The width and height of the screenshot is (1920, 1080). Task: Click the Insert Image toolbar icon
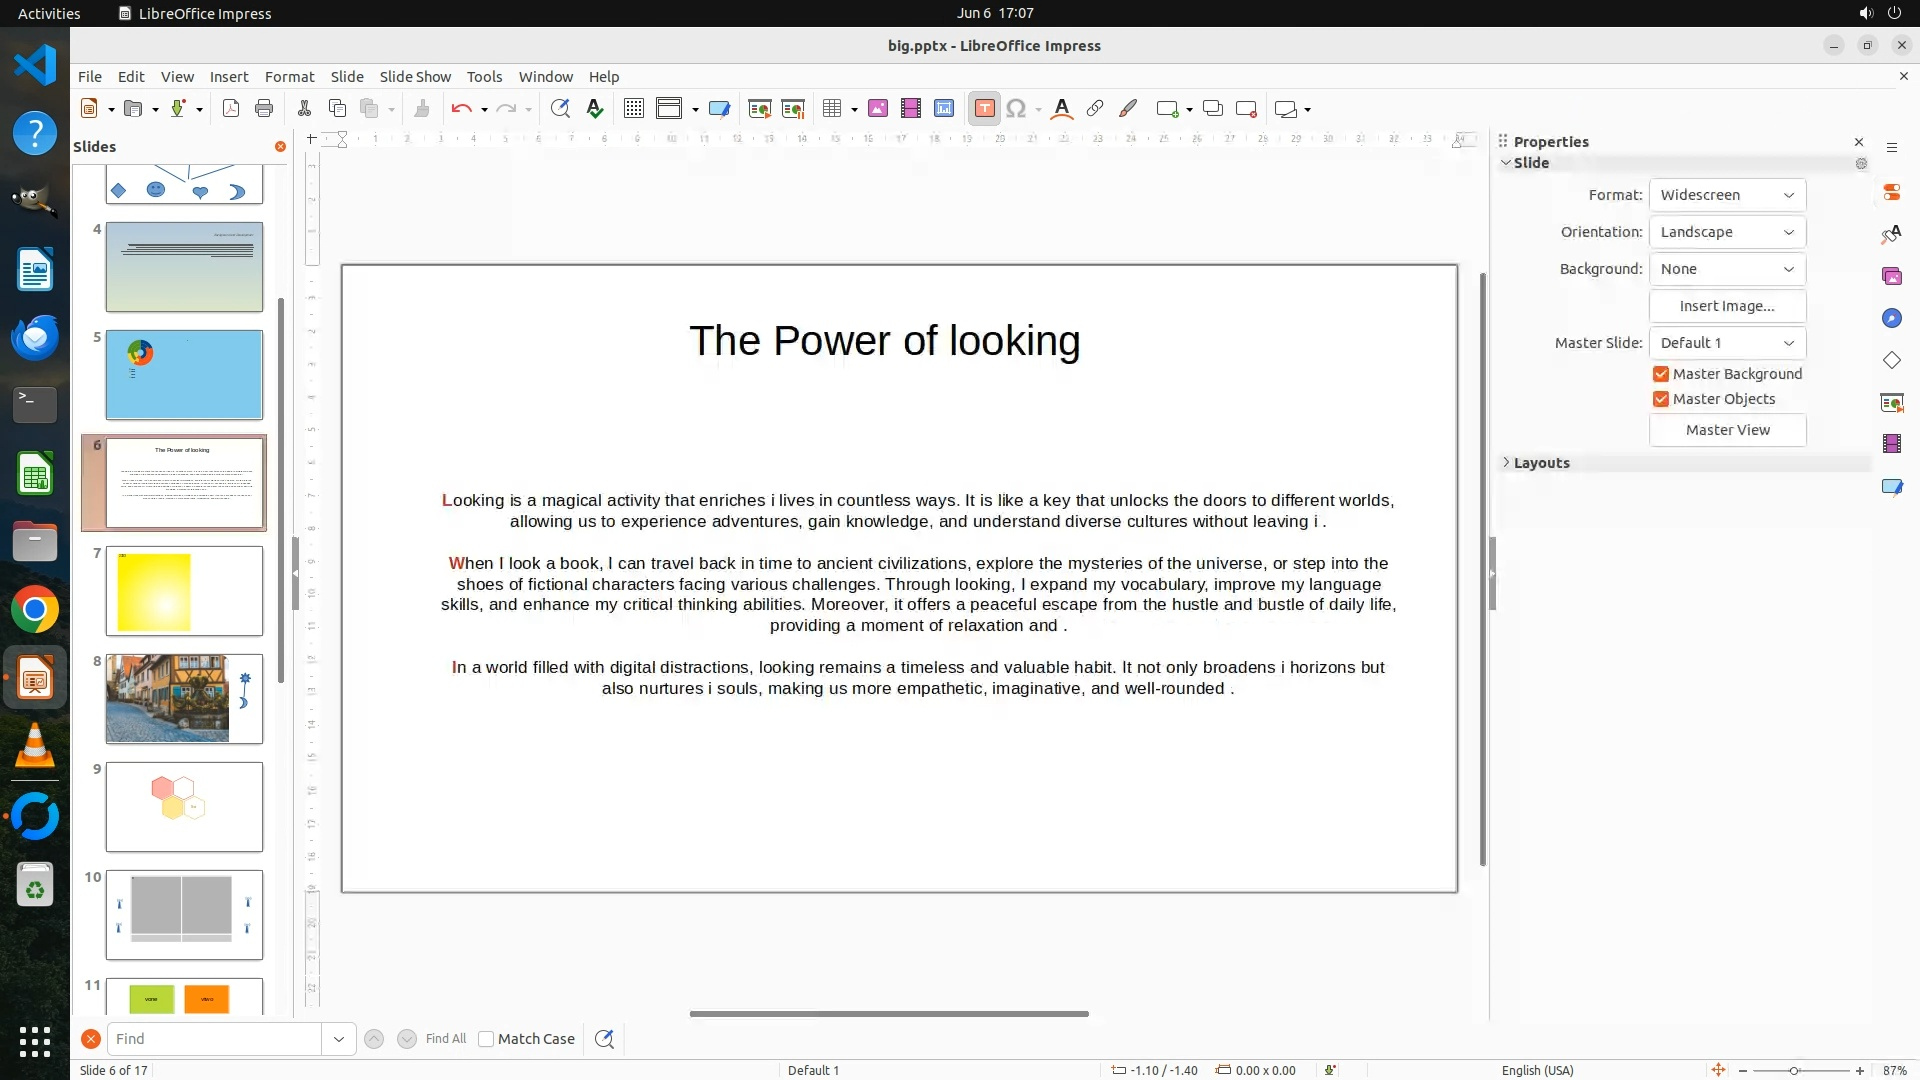point(878,109)
